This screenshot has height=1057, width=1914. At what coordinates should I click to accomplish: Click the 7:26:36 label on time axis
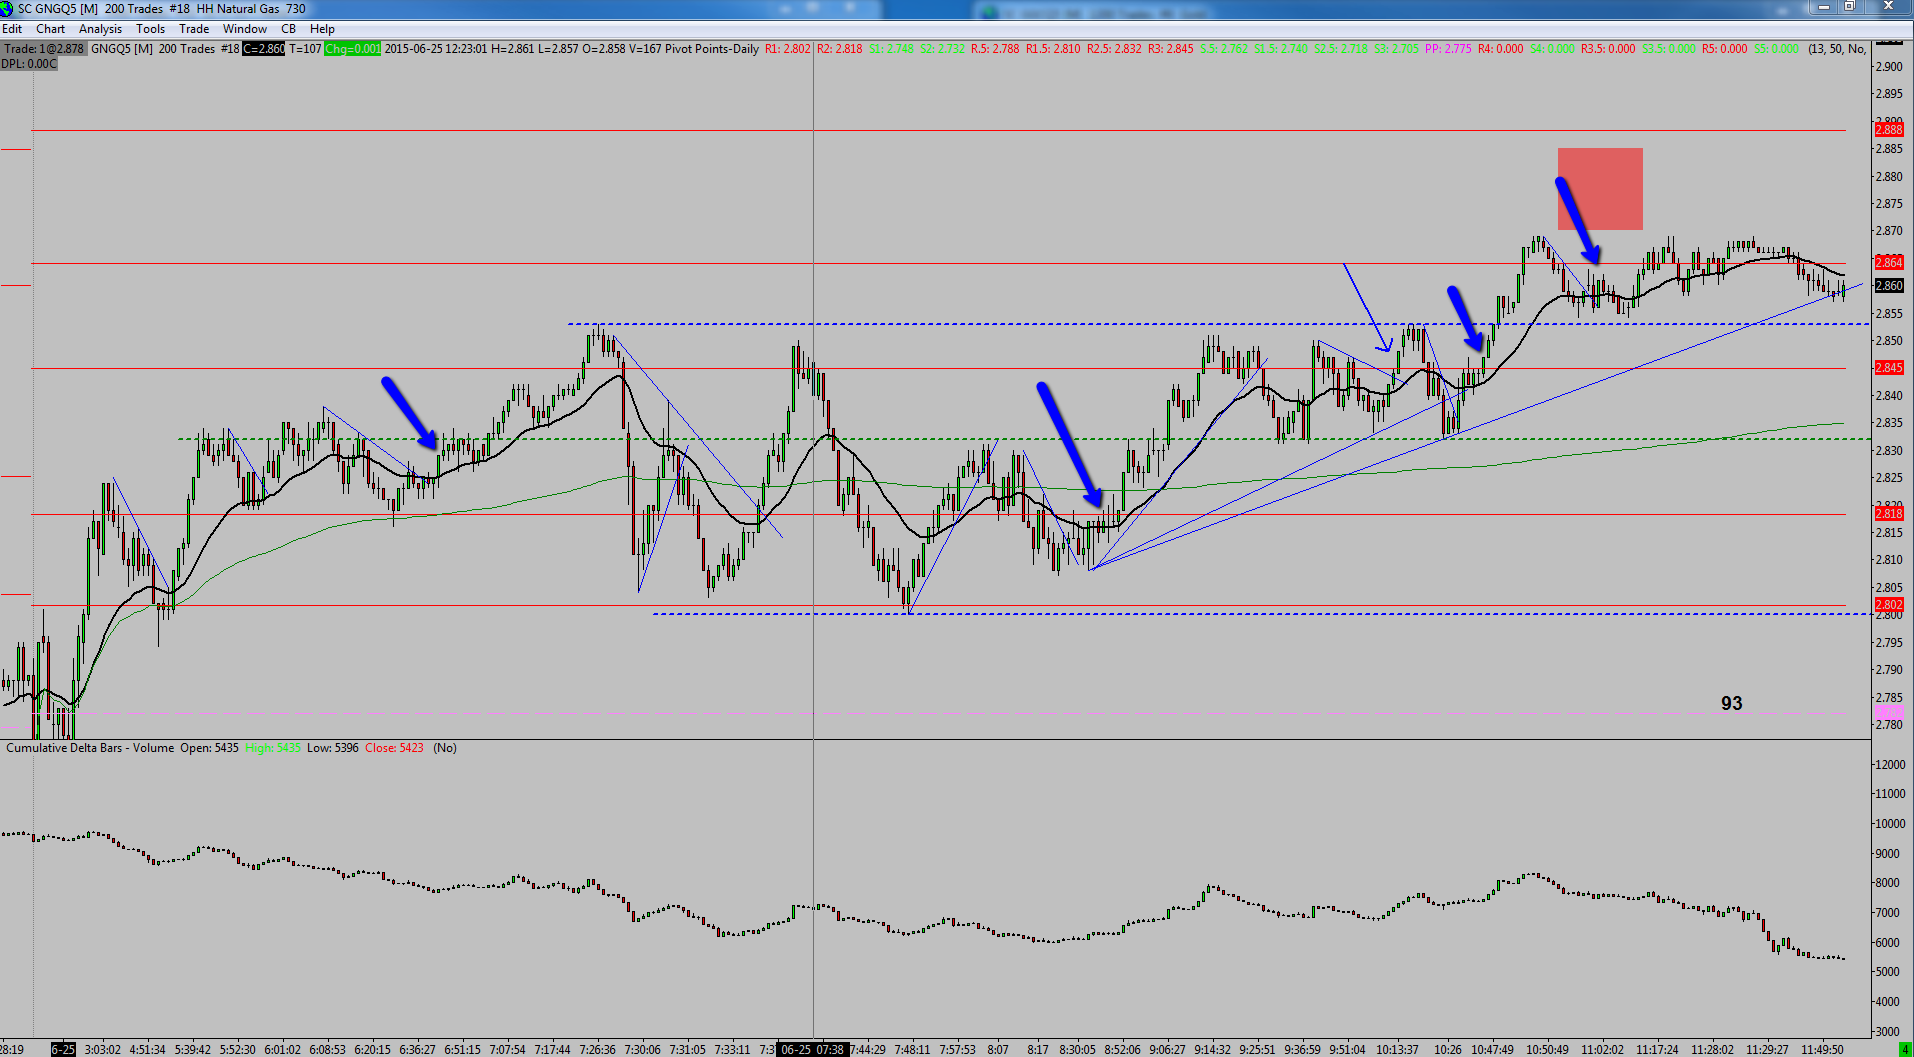coord(598,1050)
